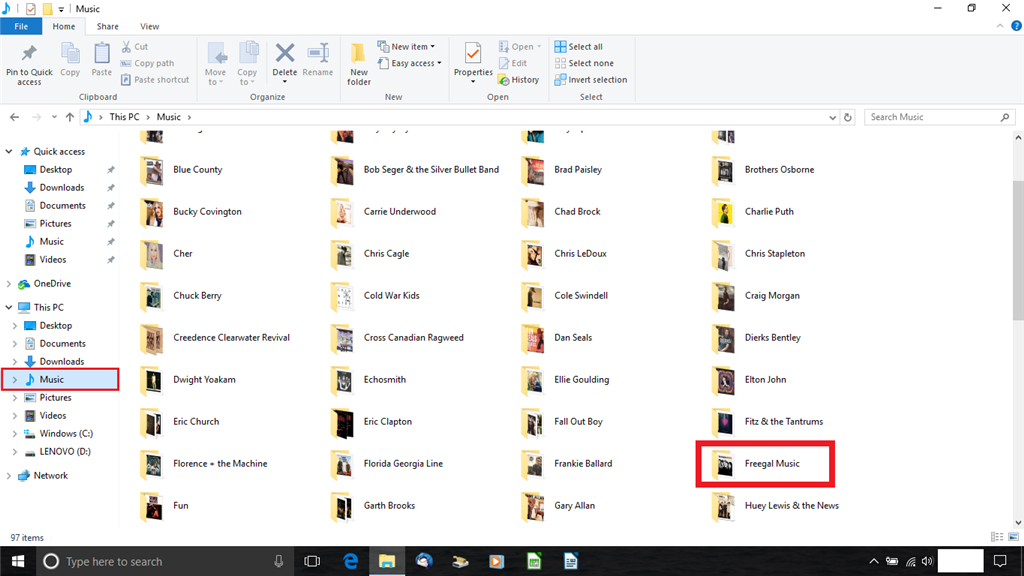Expand the Windows (C:) drive node
This screenshot has width=1024, height=576.
(15, 434)
